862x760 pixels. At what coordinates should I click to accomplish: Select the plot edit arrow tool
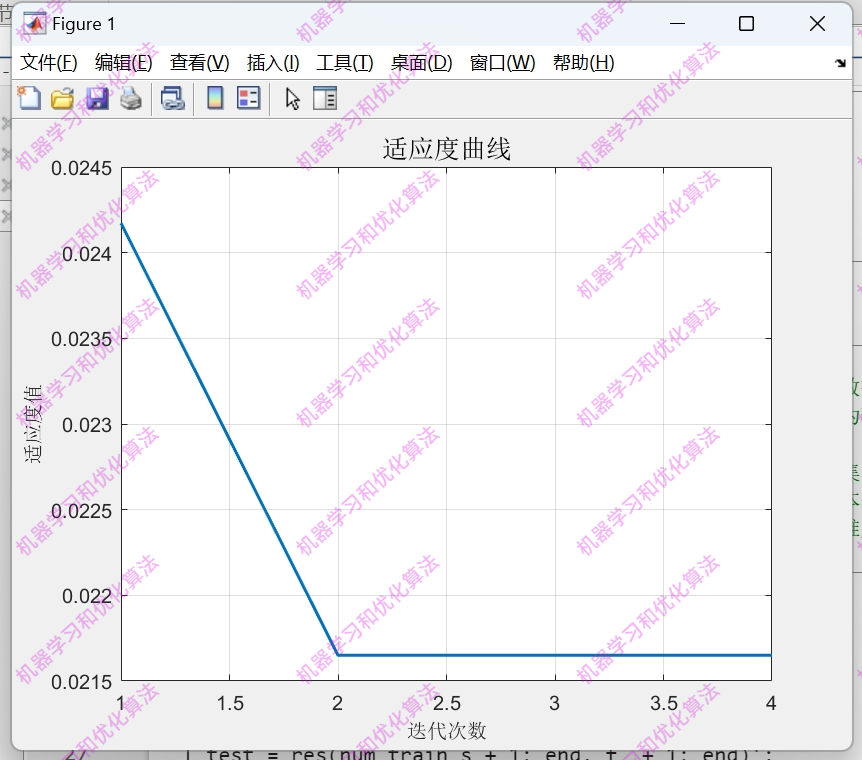click(x=291, y=97)
